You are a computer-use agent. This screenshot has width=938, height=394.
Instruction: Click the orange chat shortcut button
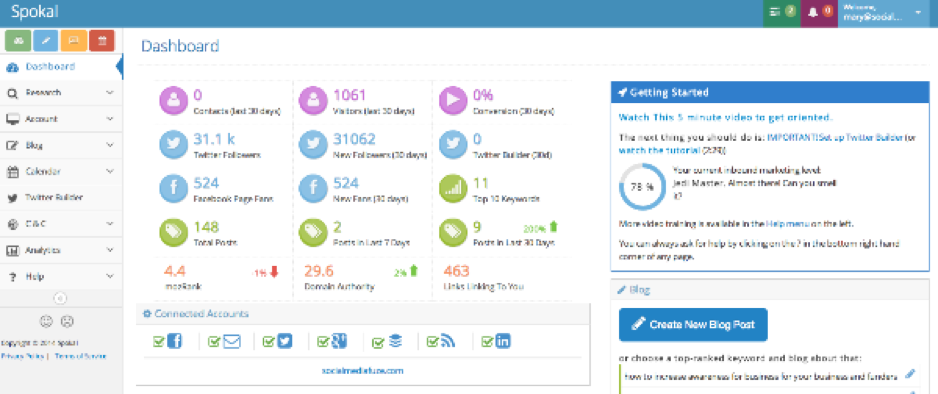74,41
